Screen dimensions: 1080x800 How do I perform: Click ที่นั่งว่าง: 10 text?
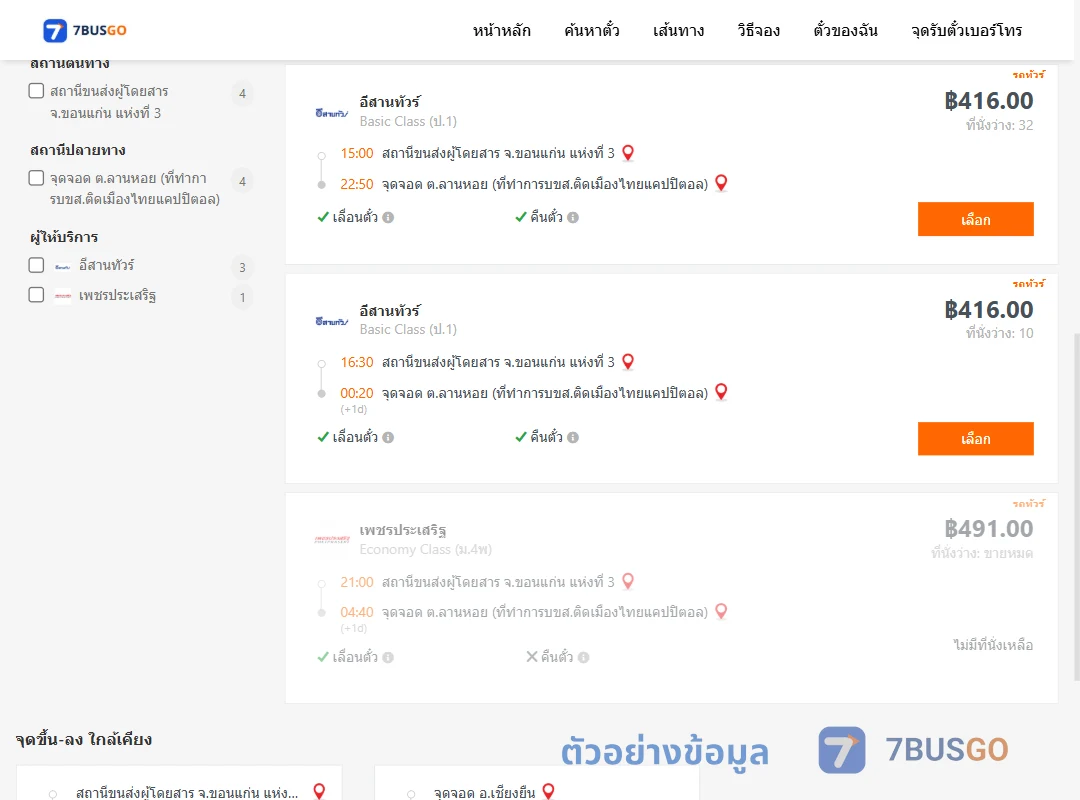999,333
